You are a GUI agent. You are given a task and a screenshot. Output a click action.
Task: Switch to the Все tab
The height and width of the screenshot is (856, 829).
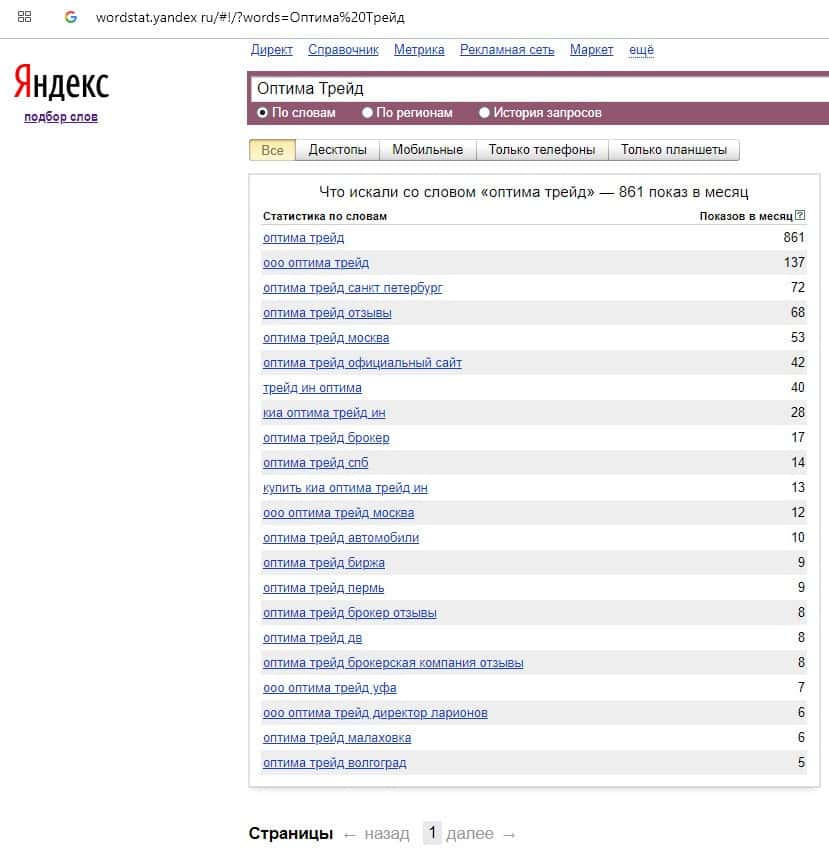(272, 150)
